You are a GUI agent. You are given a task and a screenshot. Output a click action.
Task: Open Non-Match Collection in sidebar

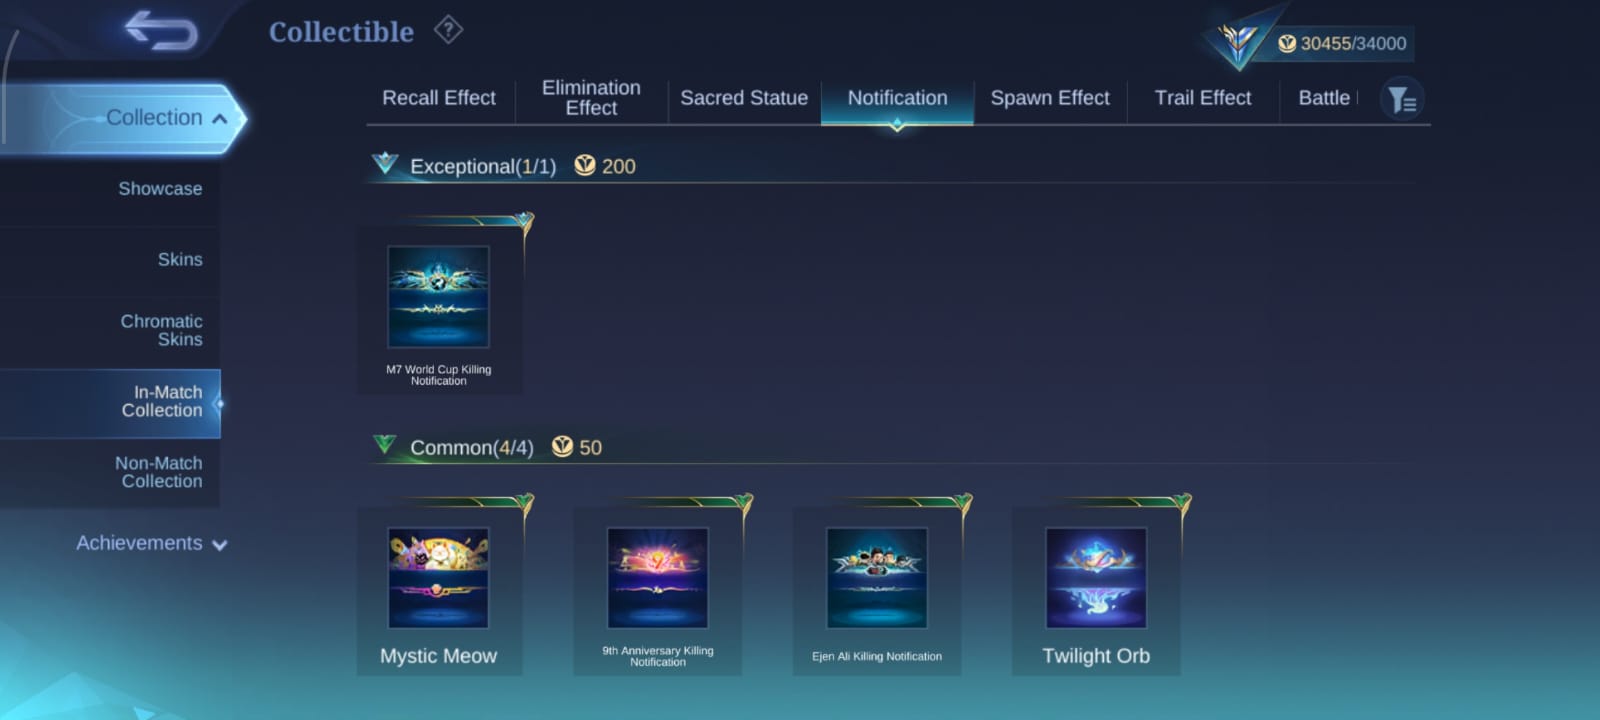[x=159, y=472]
